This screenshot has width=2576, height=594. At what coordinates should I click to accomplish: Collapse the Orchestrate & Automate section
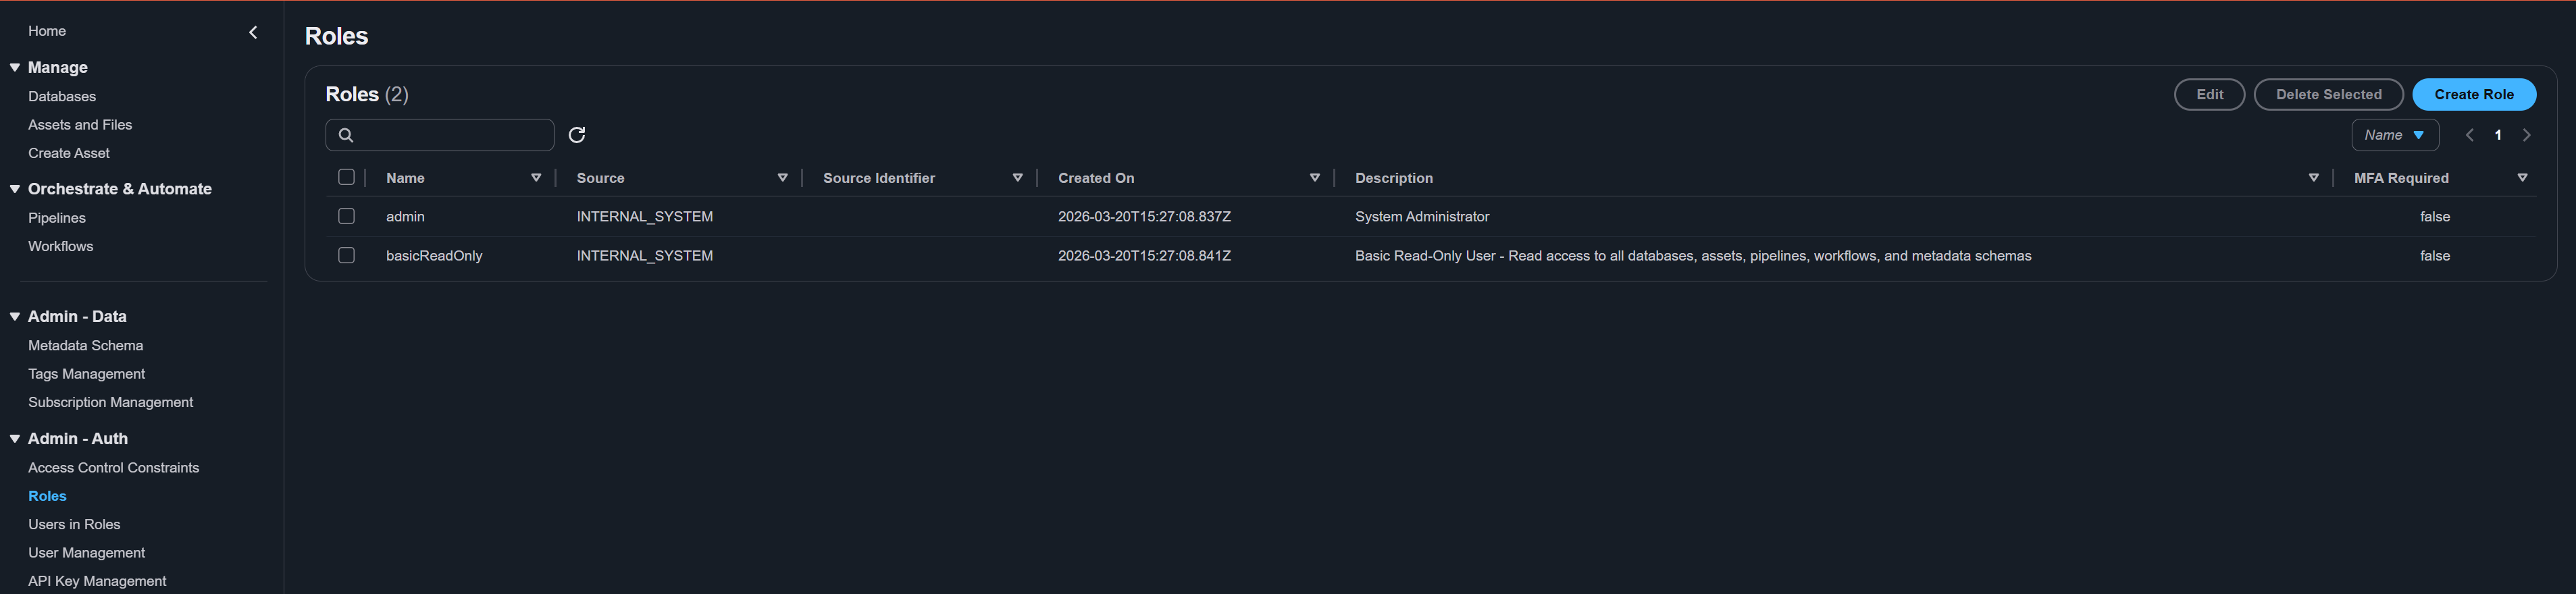(15, 189)
